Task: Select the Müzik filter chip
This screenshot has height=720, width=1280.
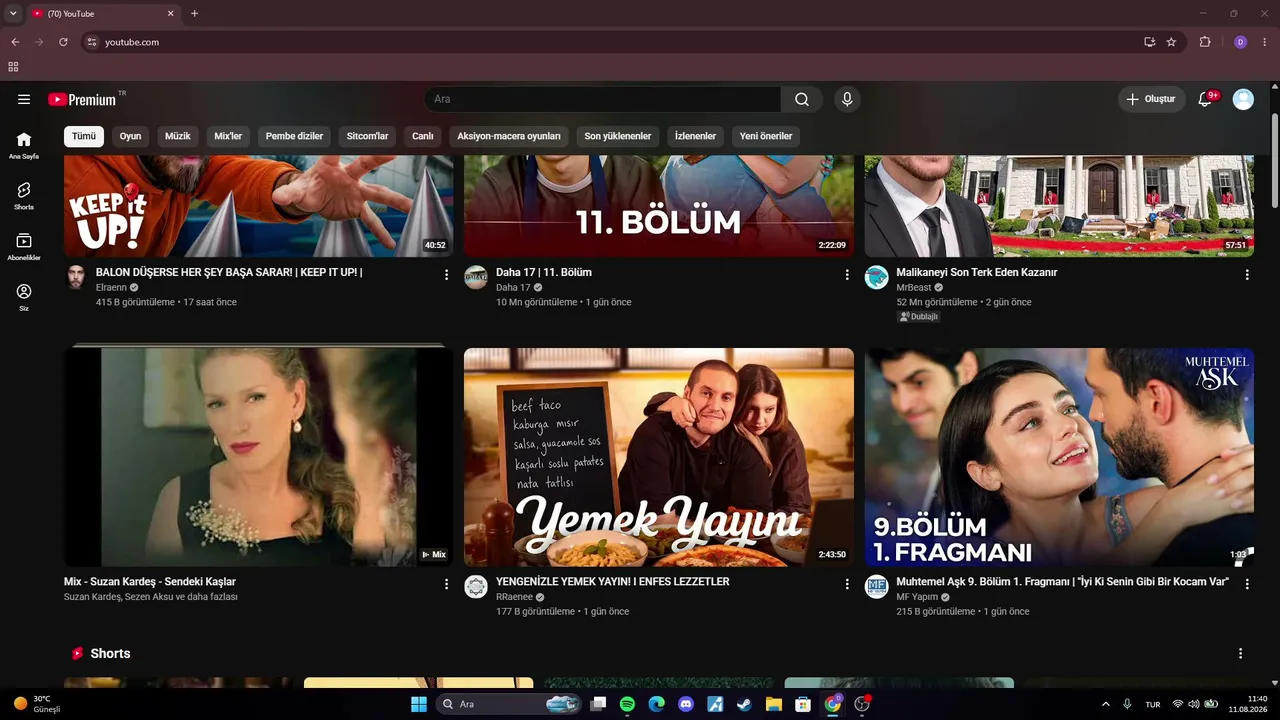Action: pos(178,136)
